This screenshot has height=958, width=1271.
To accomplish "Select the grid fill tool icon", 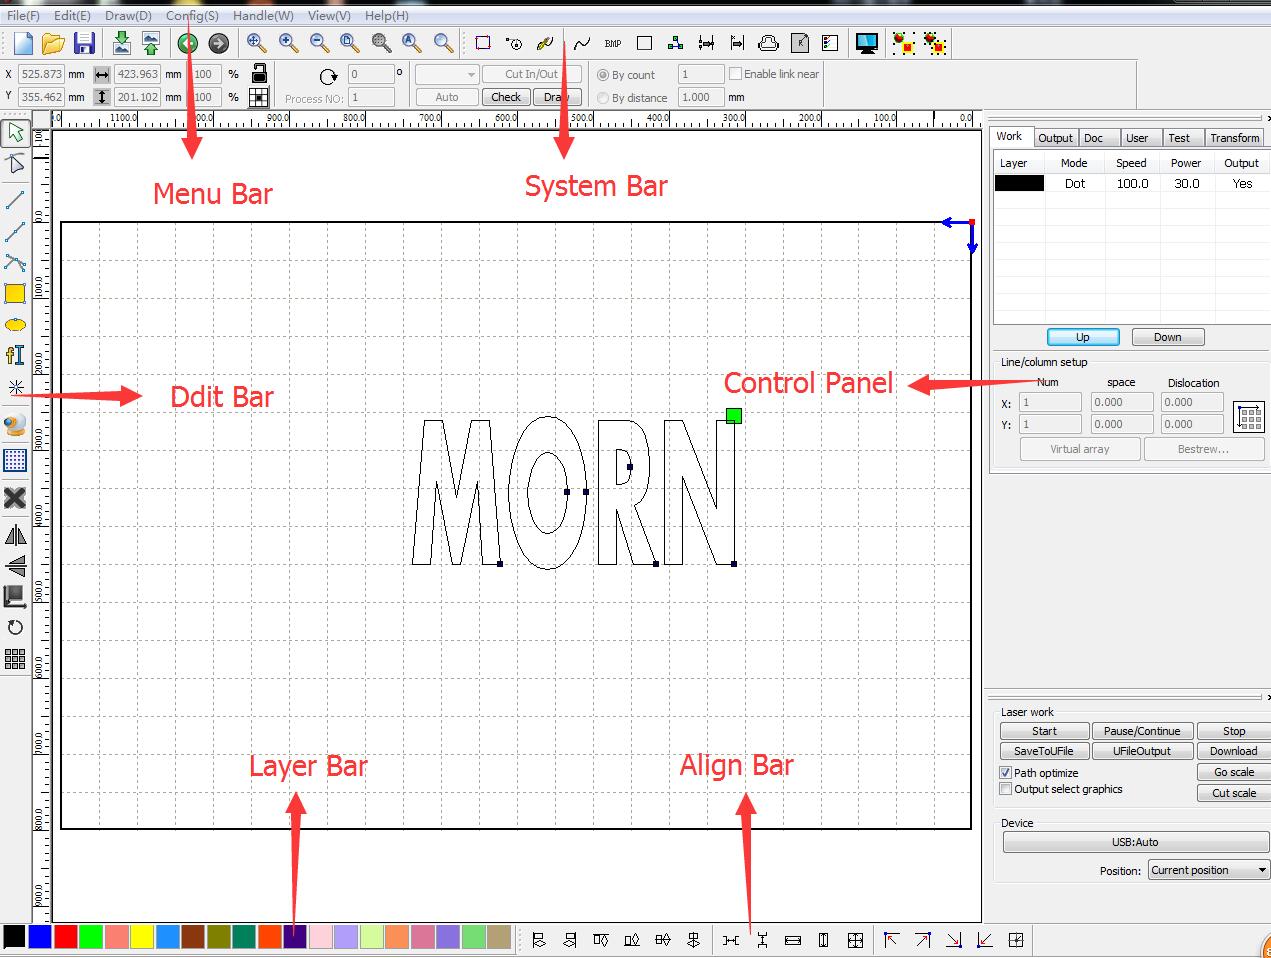I will [x=15, y=460].
